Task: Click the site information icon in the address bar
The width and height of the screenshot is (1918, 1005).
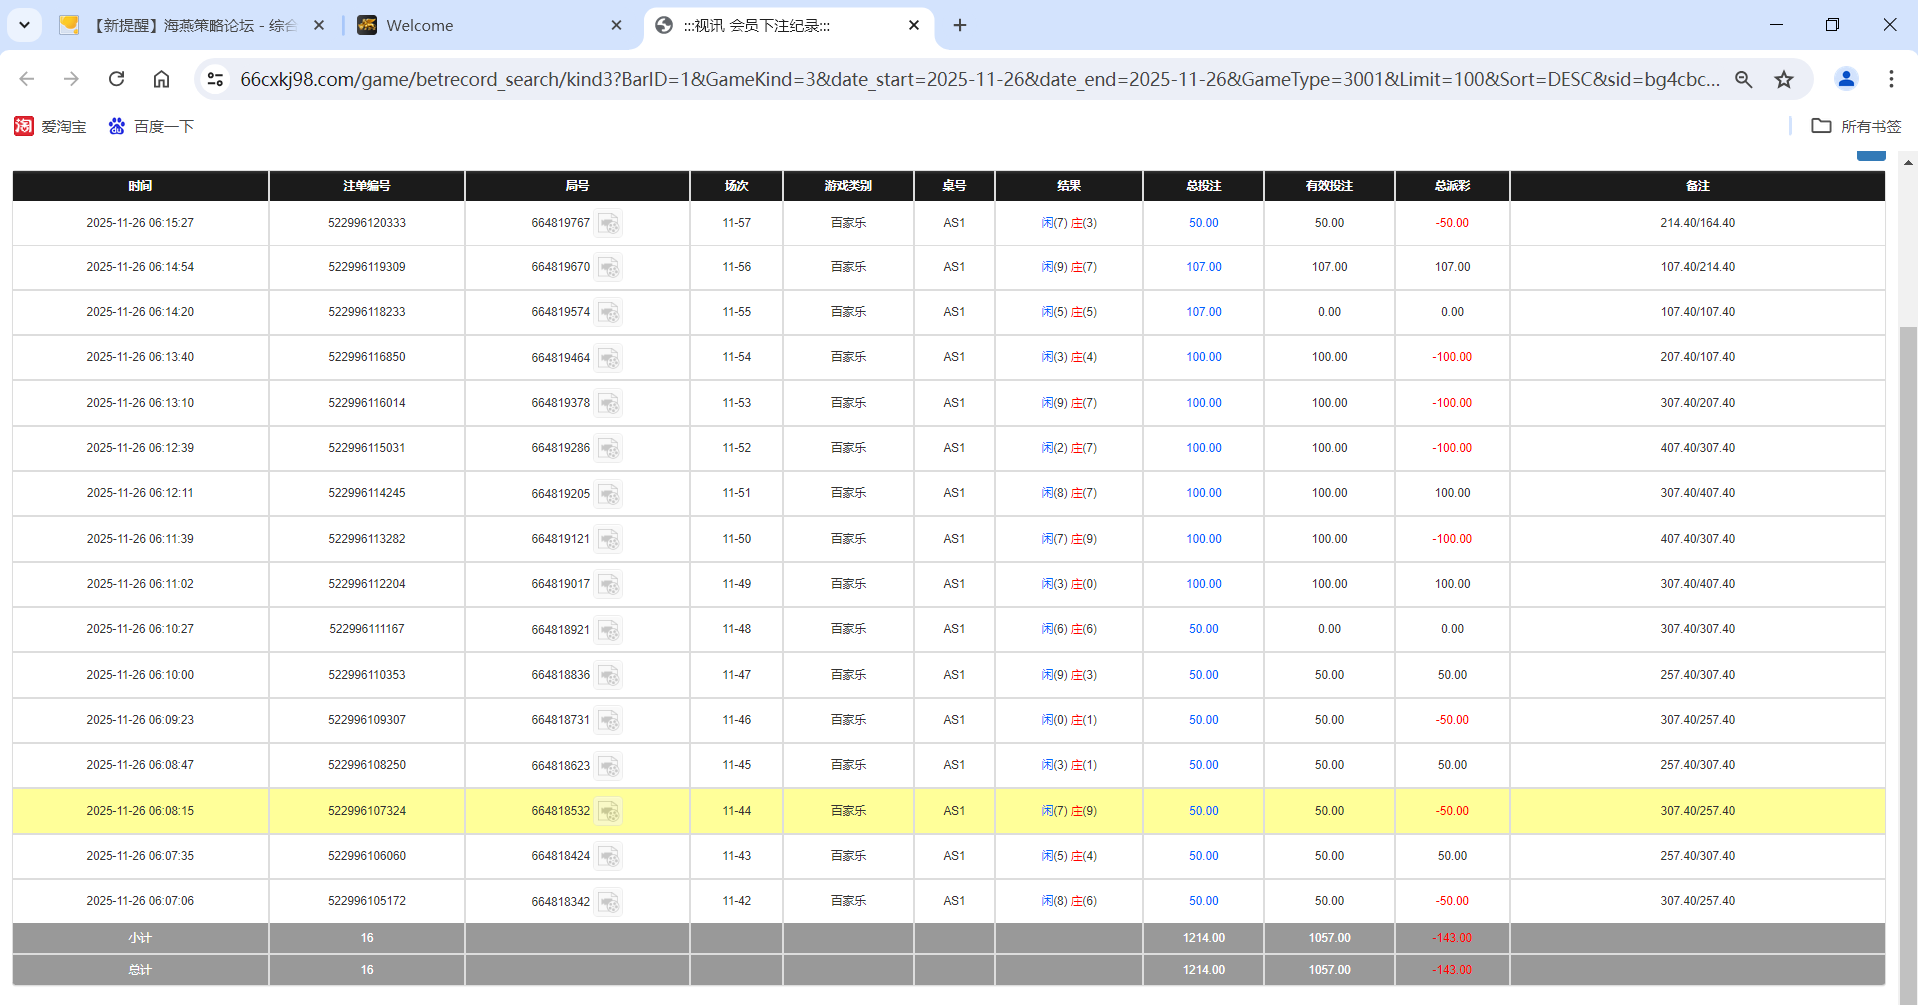Action: click(x=215, y=79)
